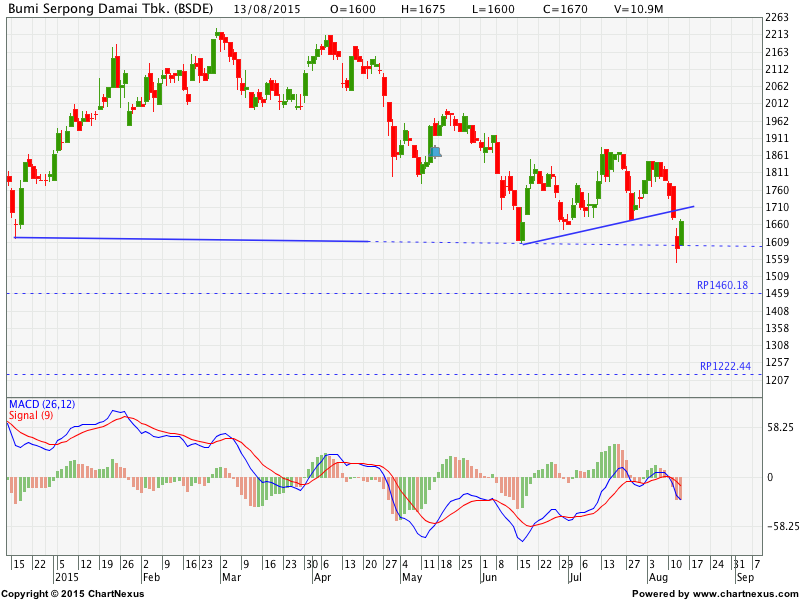800x600 pixels.
Task: Select the rising blue trendline from June lows
Action: click(x=608, y=225)
